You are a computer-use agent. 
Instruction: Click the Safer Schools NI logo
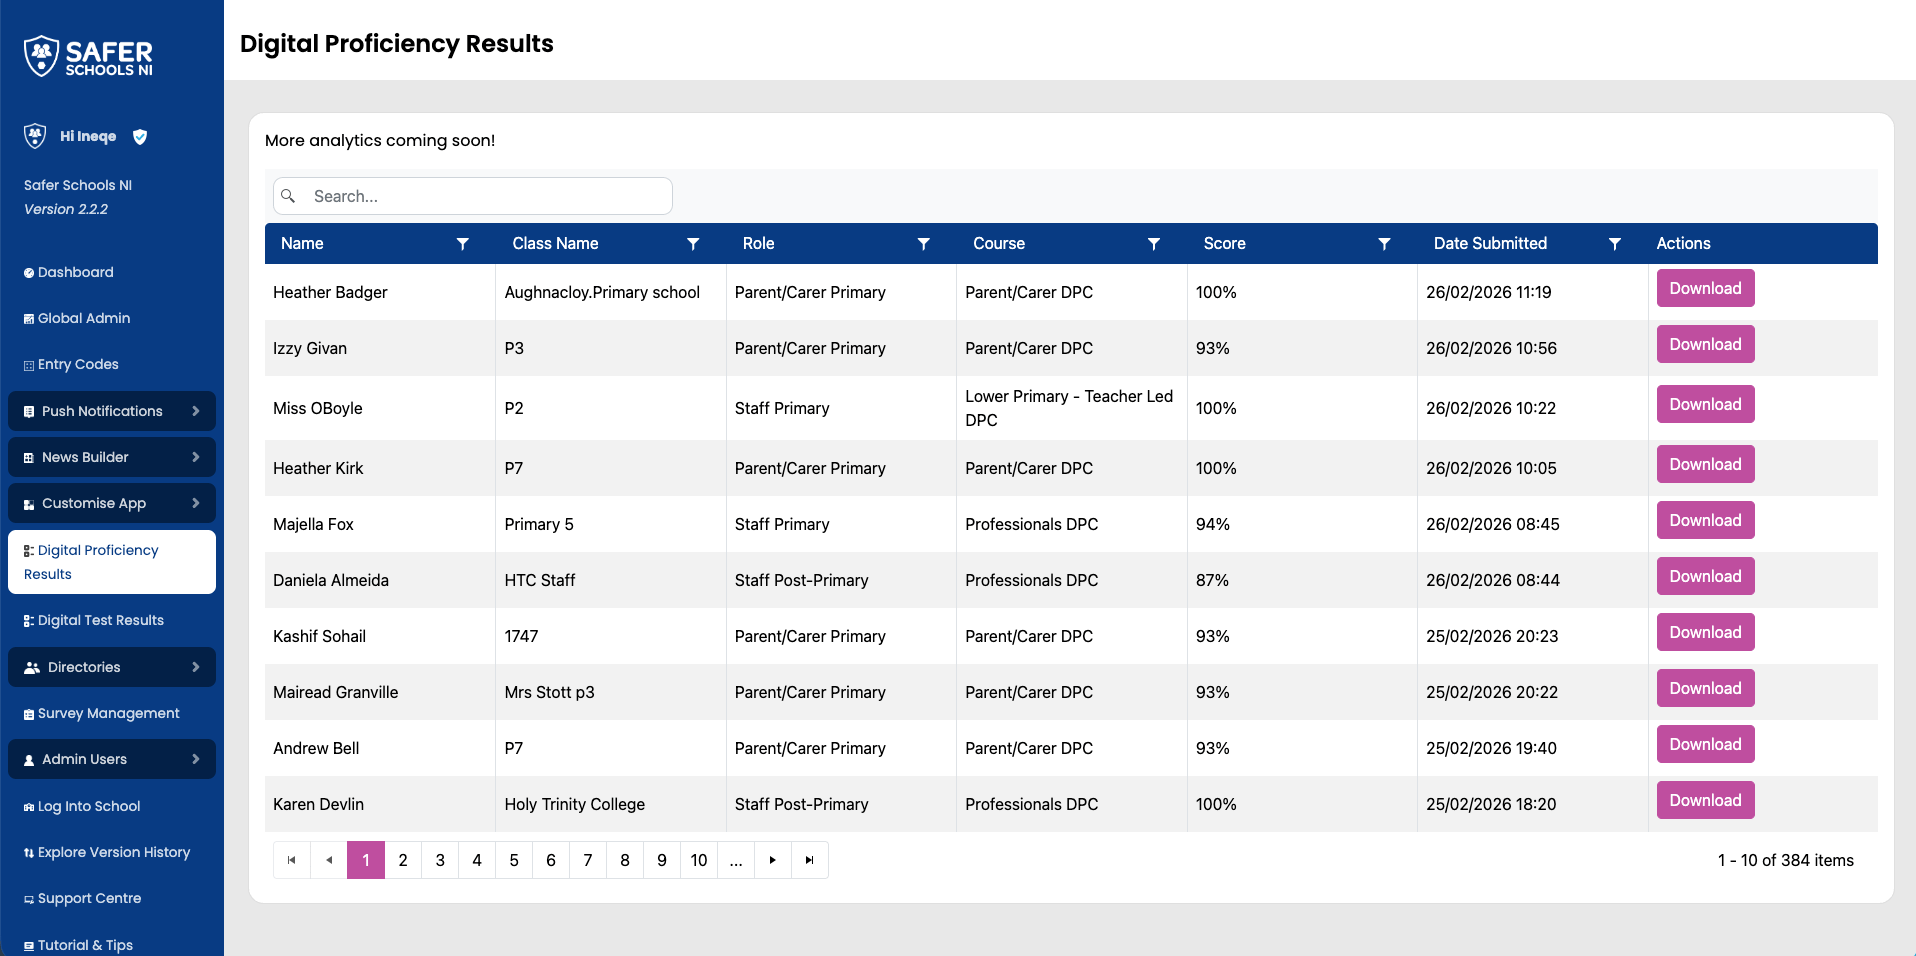(88, 57)
